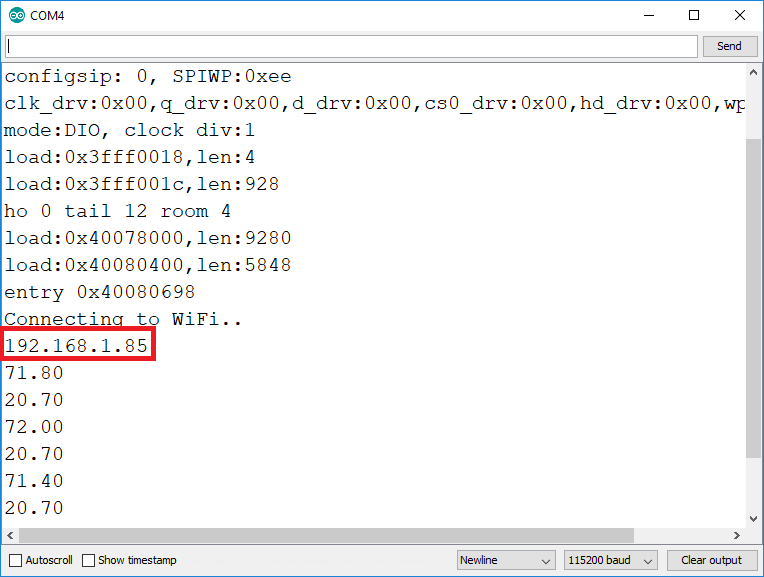
Task: Enable the Autoscroll checkbox
Action: click(15, 560)
